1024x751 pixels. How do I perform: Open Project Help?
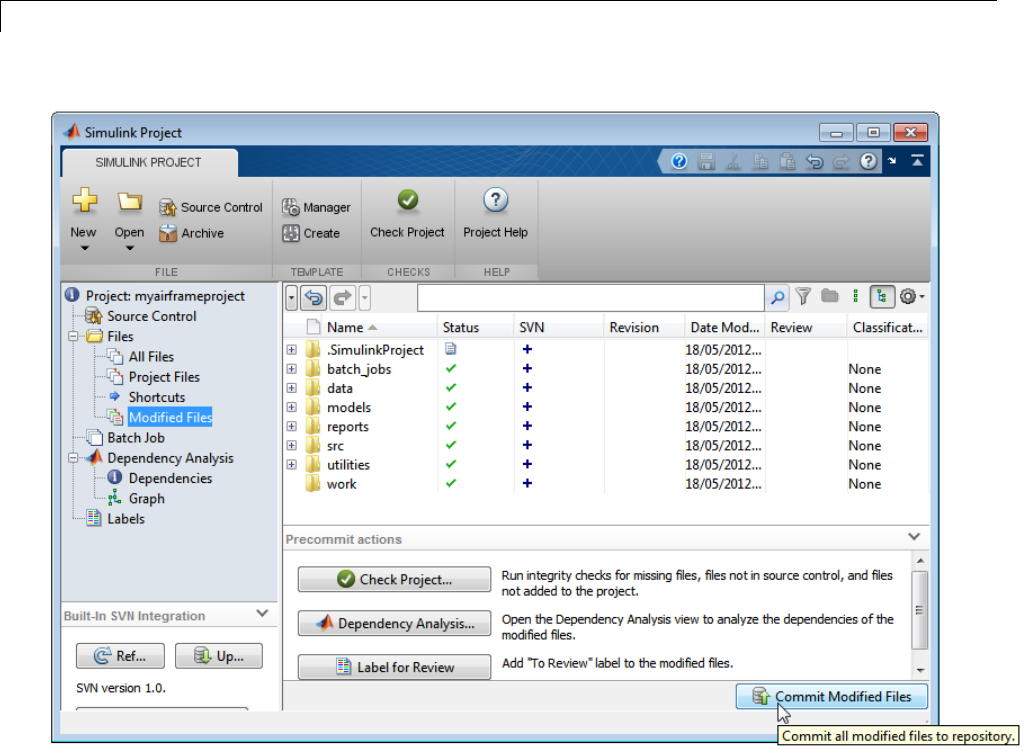tap(496, 214)
